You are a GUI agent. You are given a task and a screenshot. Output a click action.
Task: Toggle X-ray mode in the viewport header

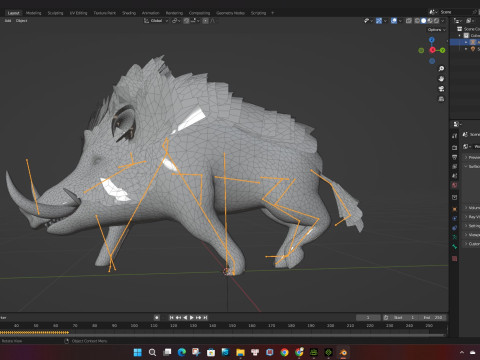[409, 21]
